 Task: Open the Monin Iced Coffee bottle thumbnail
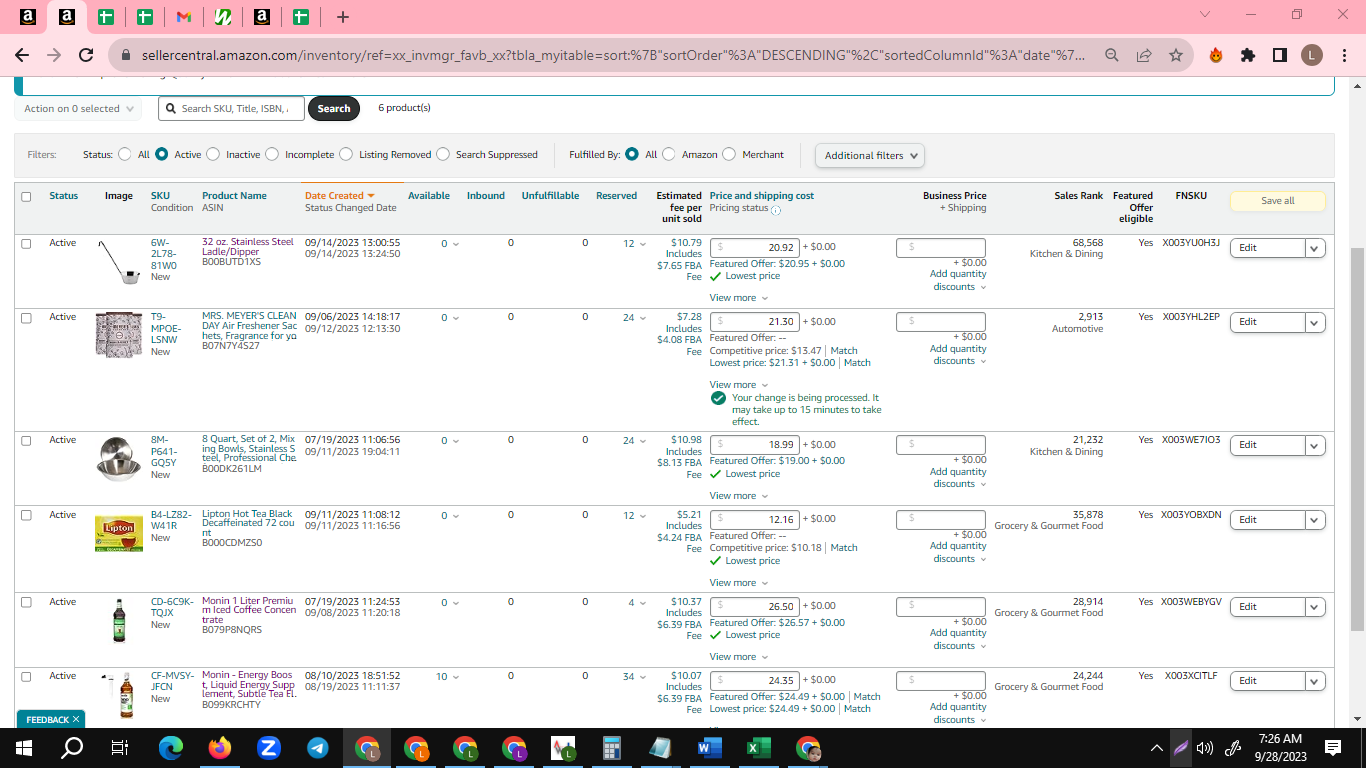119,620
